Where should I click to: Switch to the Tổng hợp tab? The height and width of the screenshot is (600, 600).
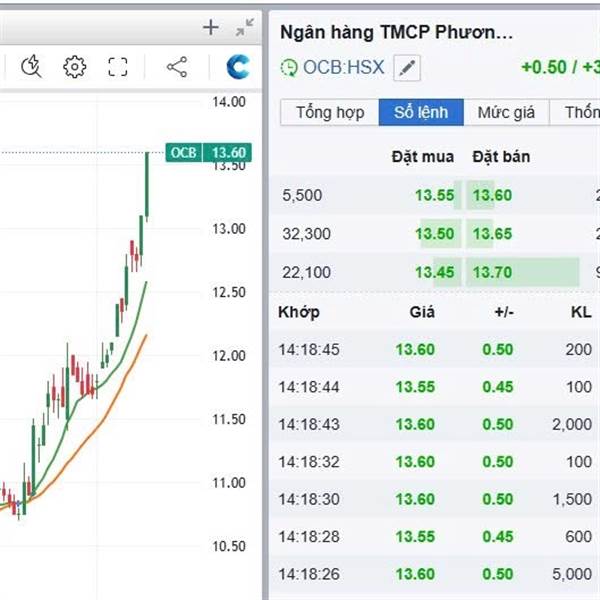(330, 112)
